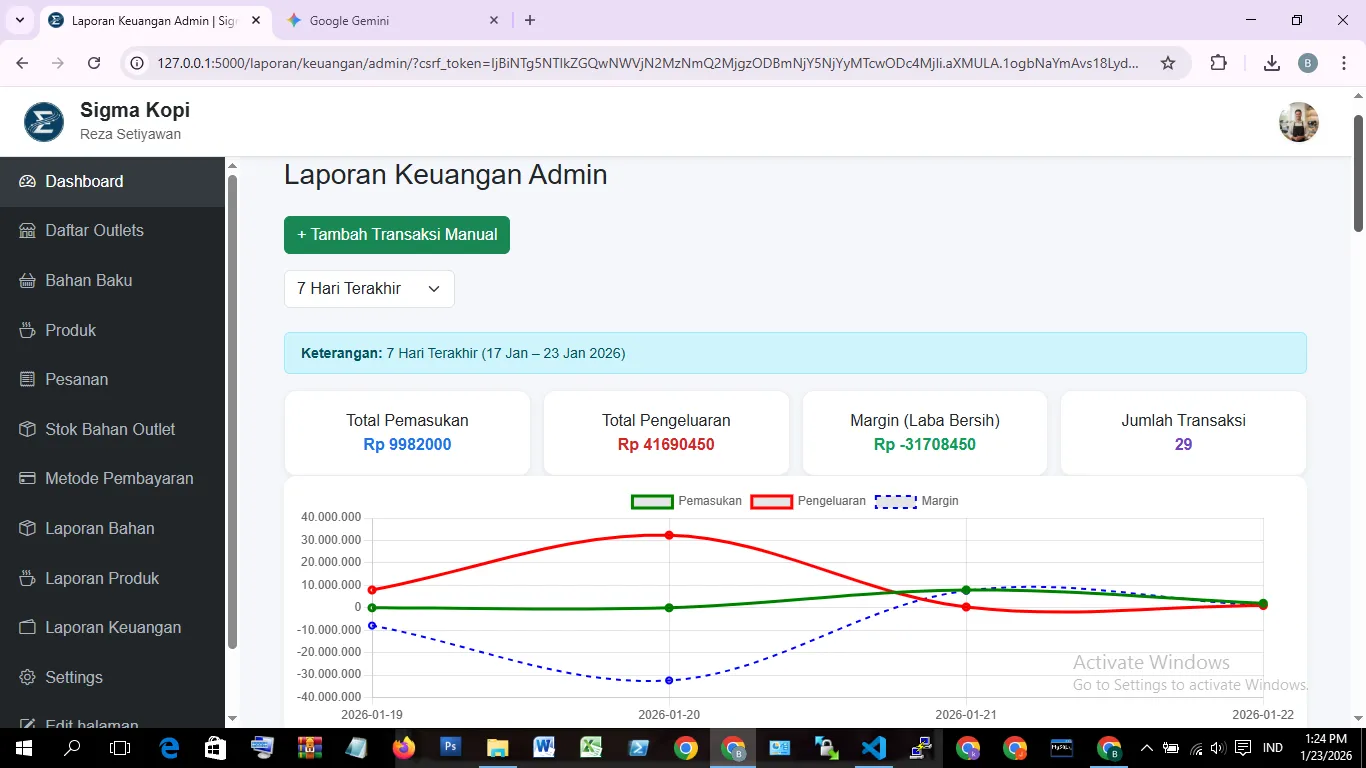Open Windows taskbar search
The height and width of the screenshot is (768, 1366).
(x=72, y=748)
